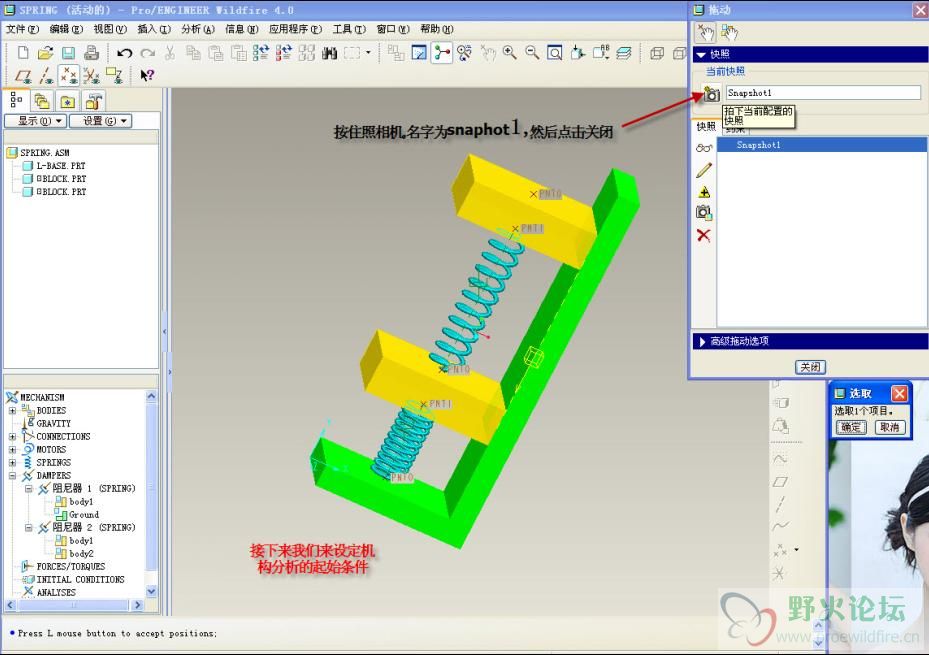Click the glasses icon to display snapshot

click(x=704, y=148)
